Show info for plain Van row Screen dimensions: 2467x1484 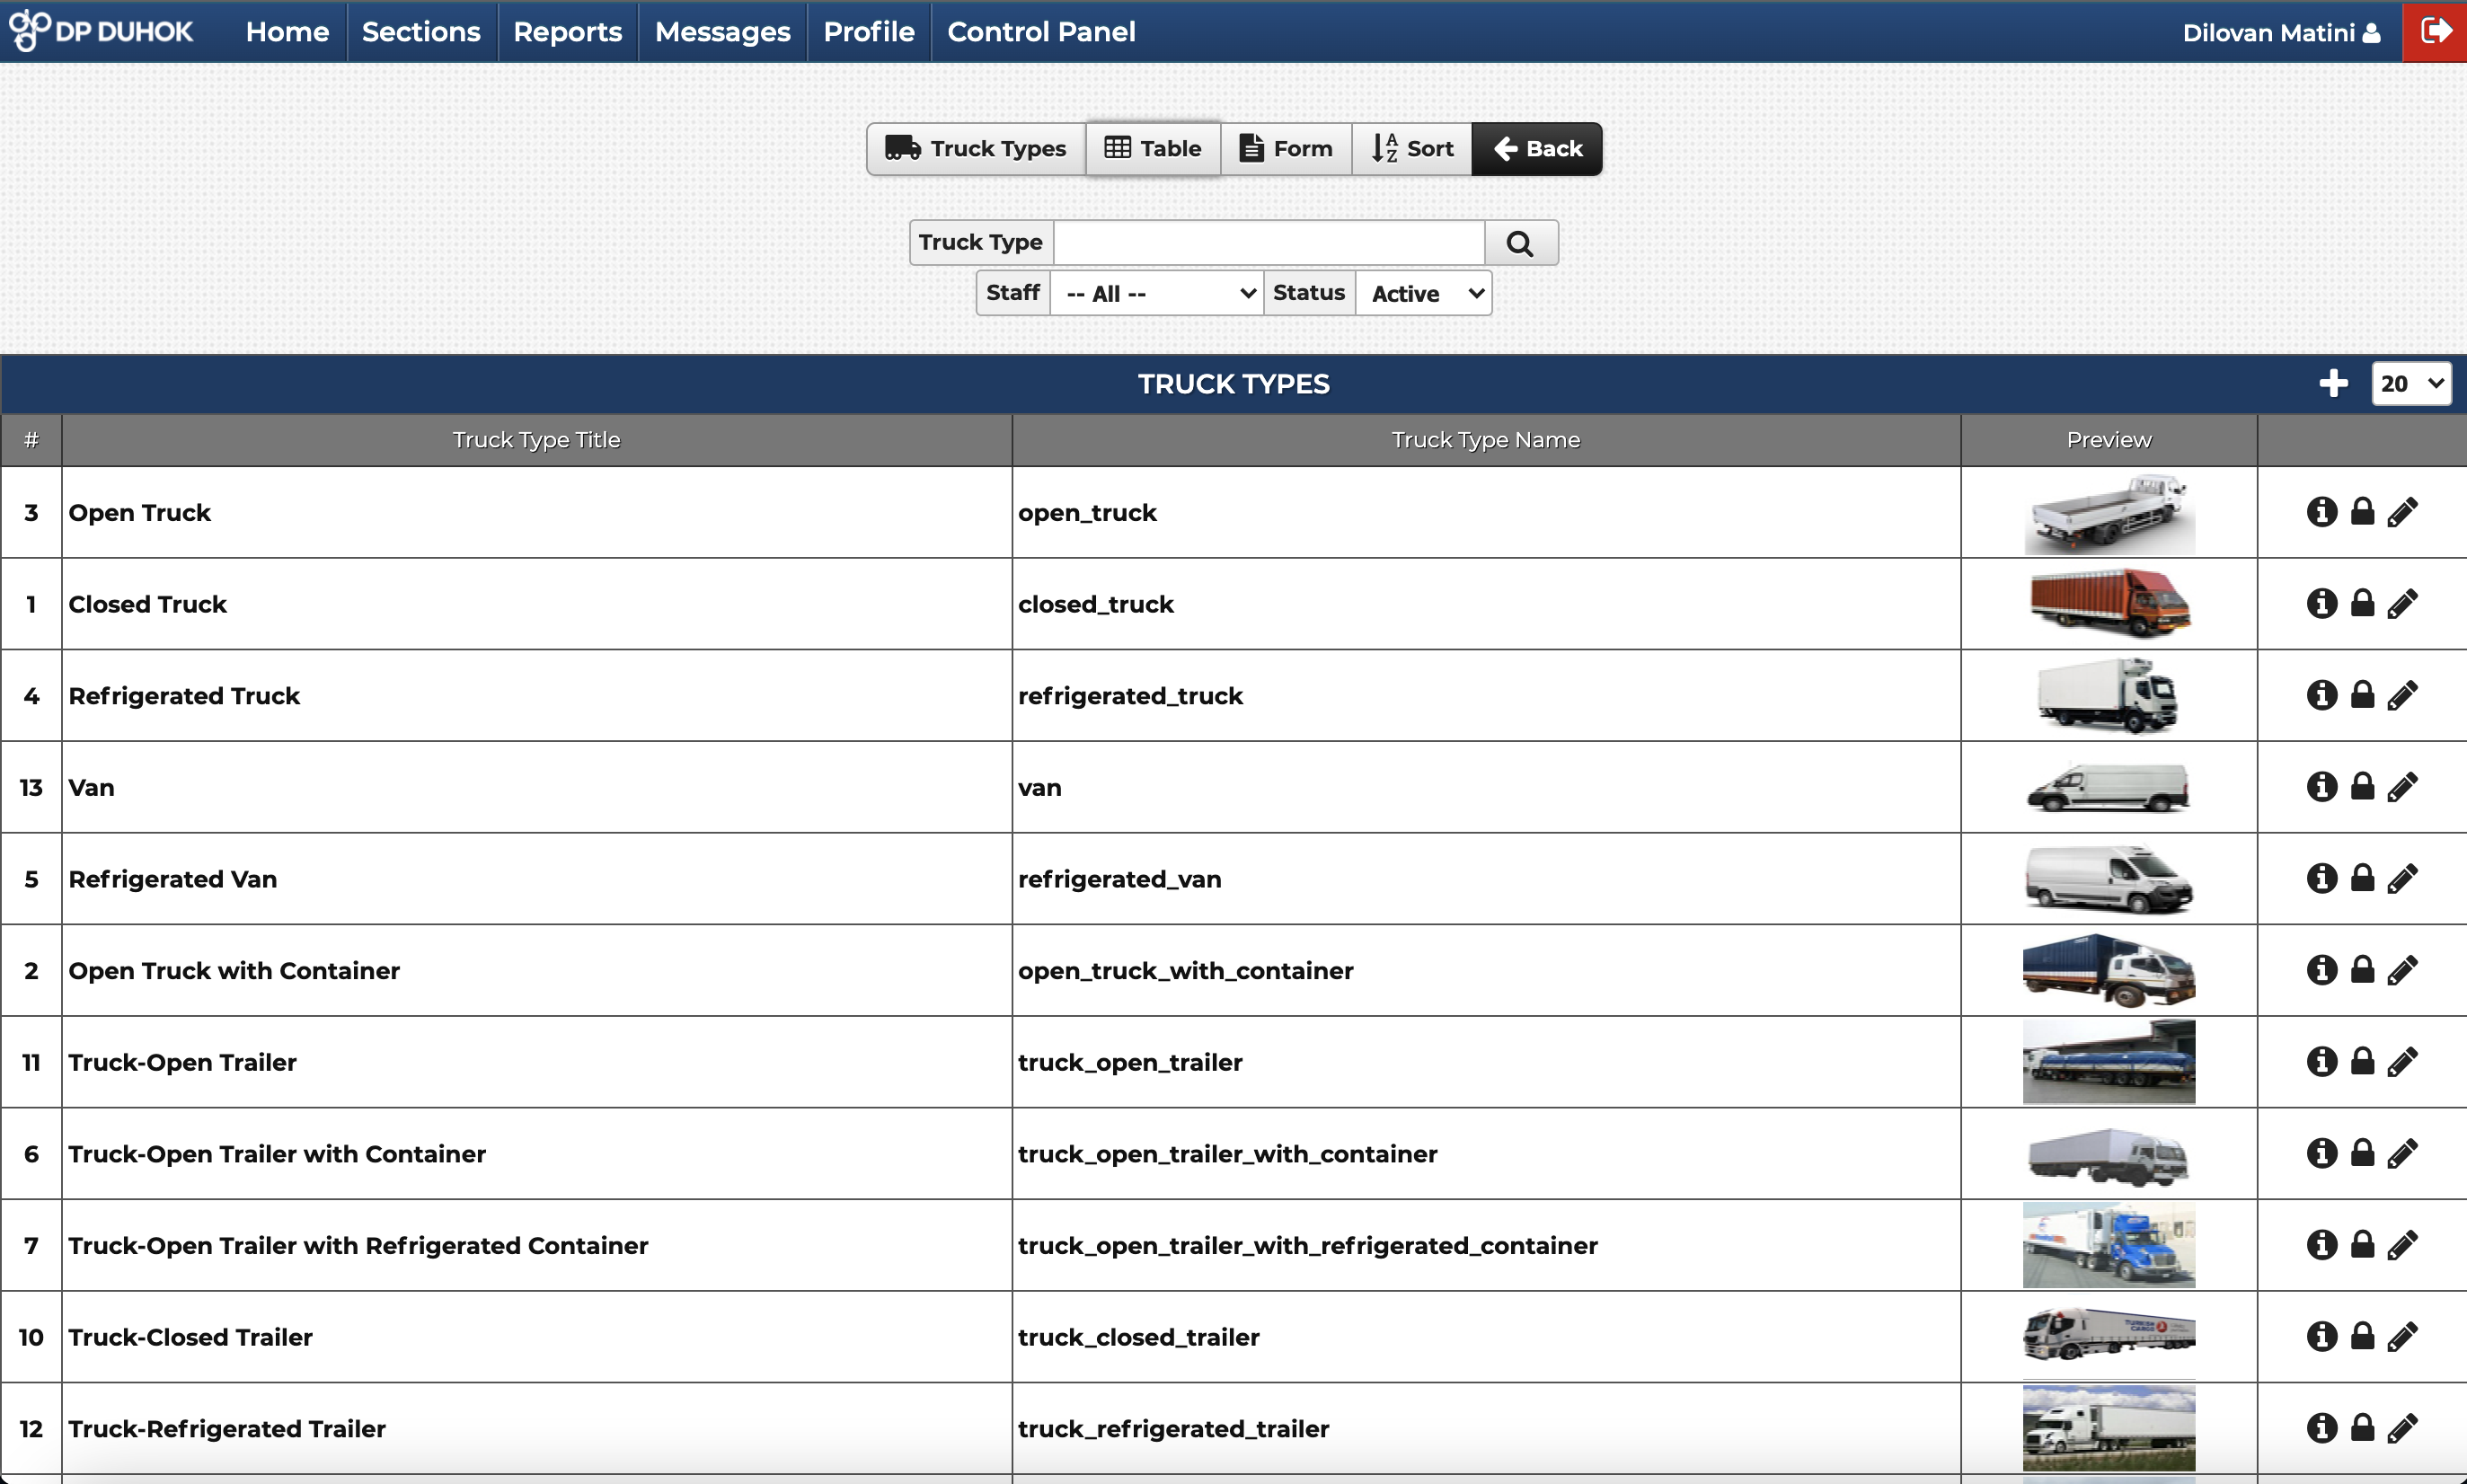(2321, 787)
